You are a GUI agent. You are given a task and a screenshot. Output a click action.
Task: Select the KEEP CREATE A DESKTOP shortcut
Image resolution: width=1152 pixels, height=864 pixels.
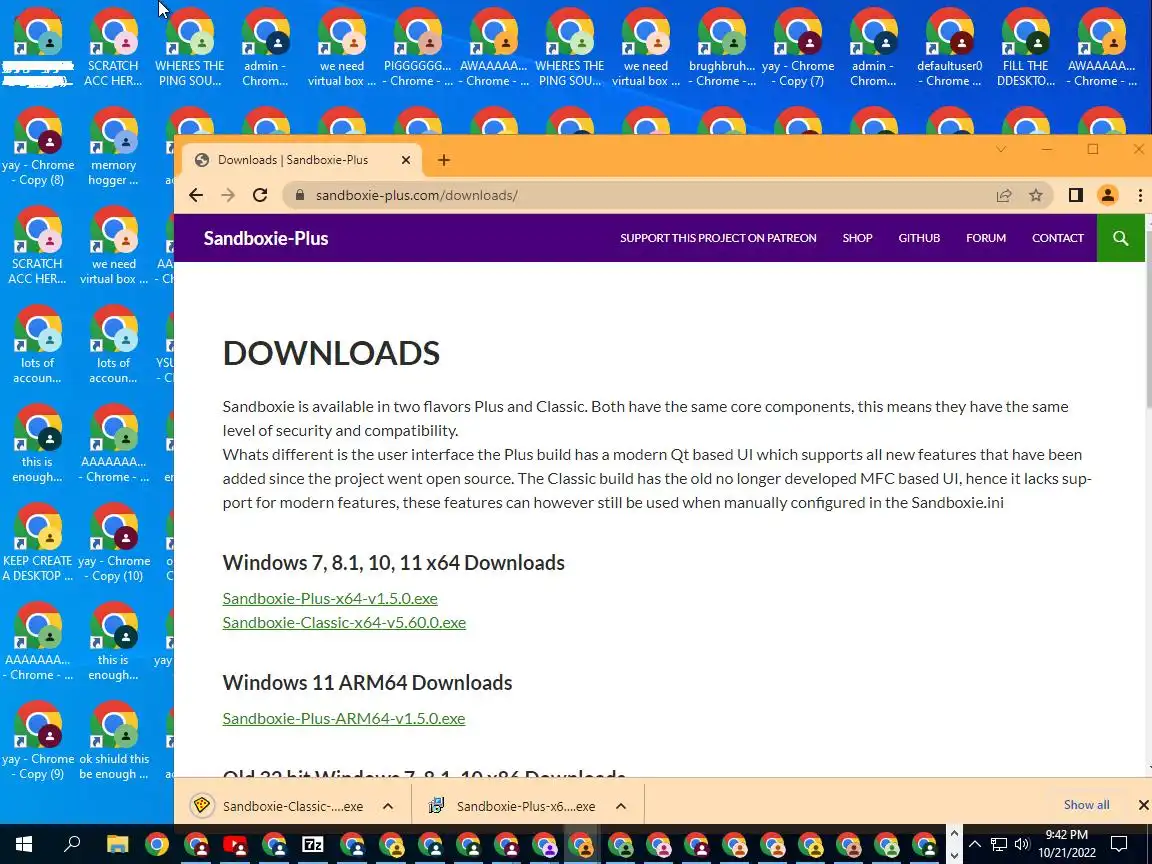(x=37, y=543)
